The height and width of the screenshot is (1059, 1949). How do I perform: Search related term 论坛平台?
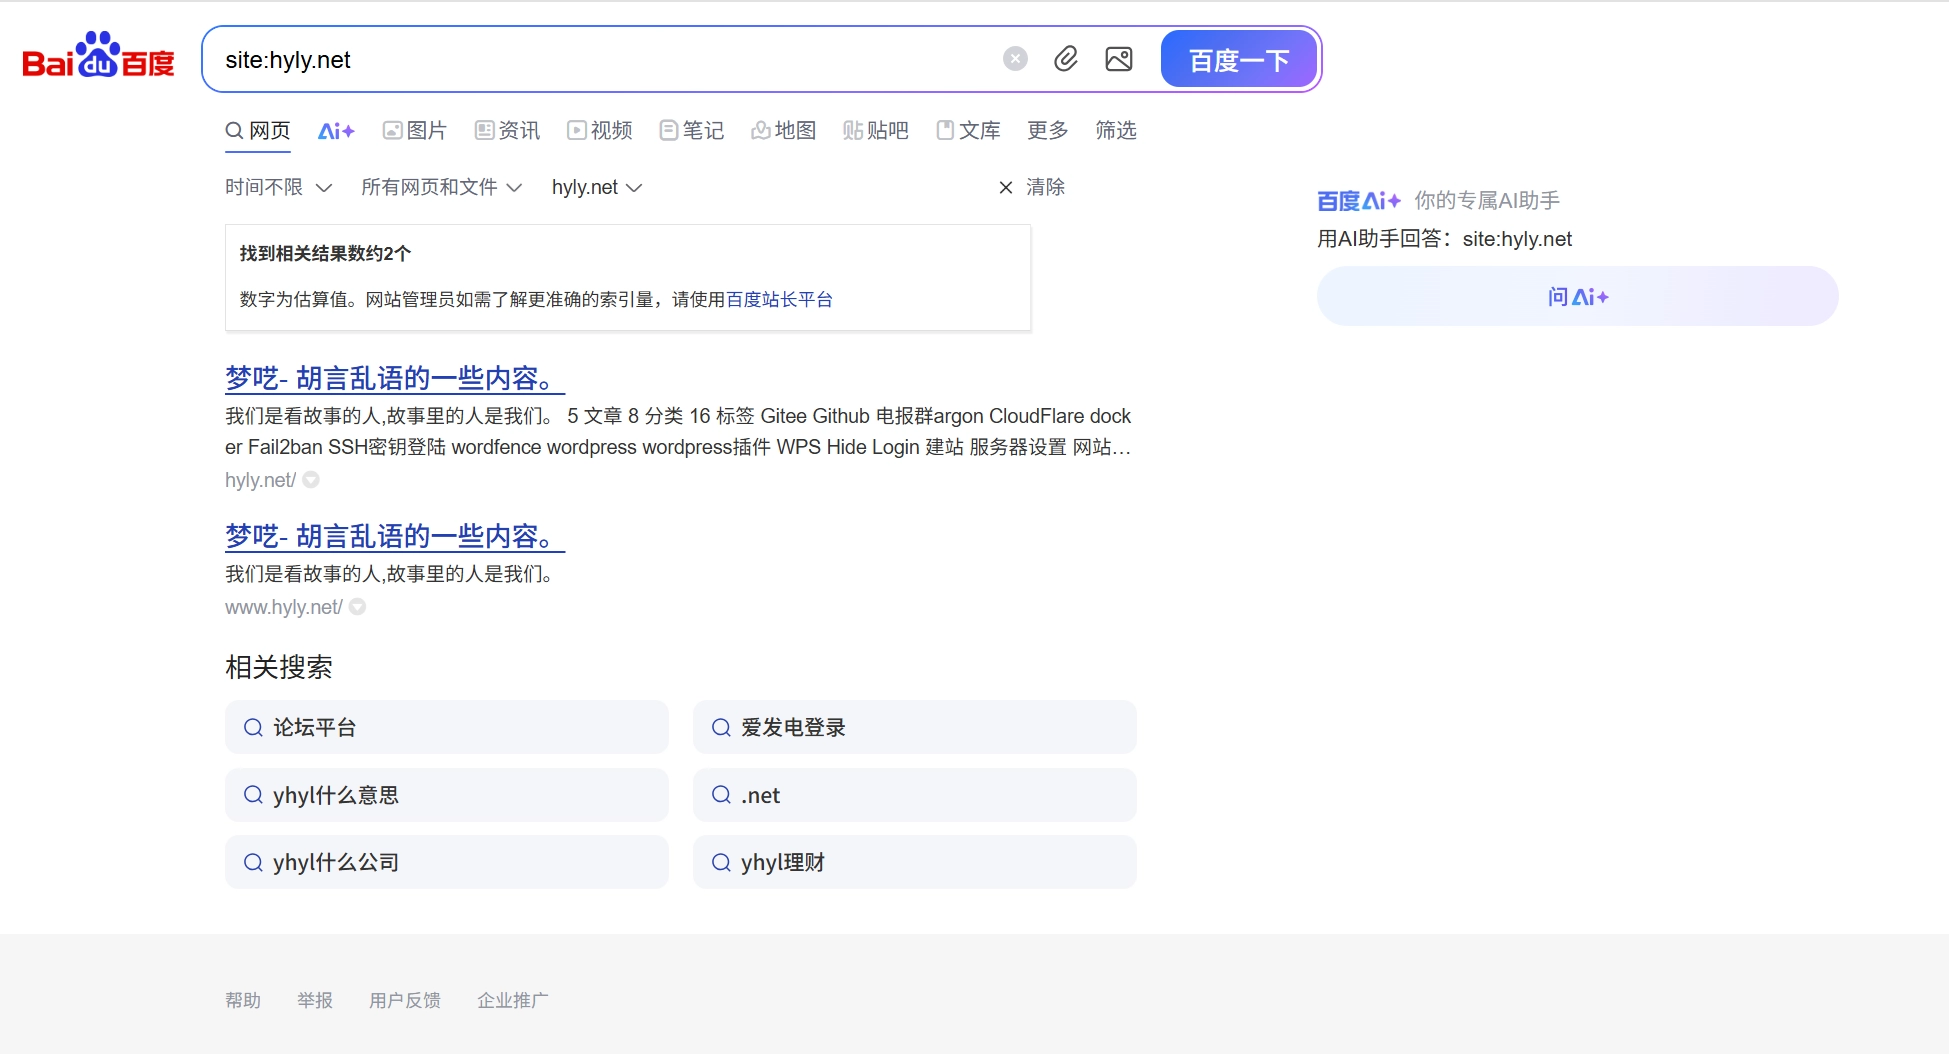click(x=446, y=728)
